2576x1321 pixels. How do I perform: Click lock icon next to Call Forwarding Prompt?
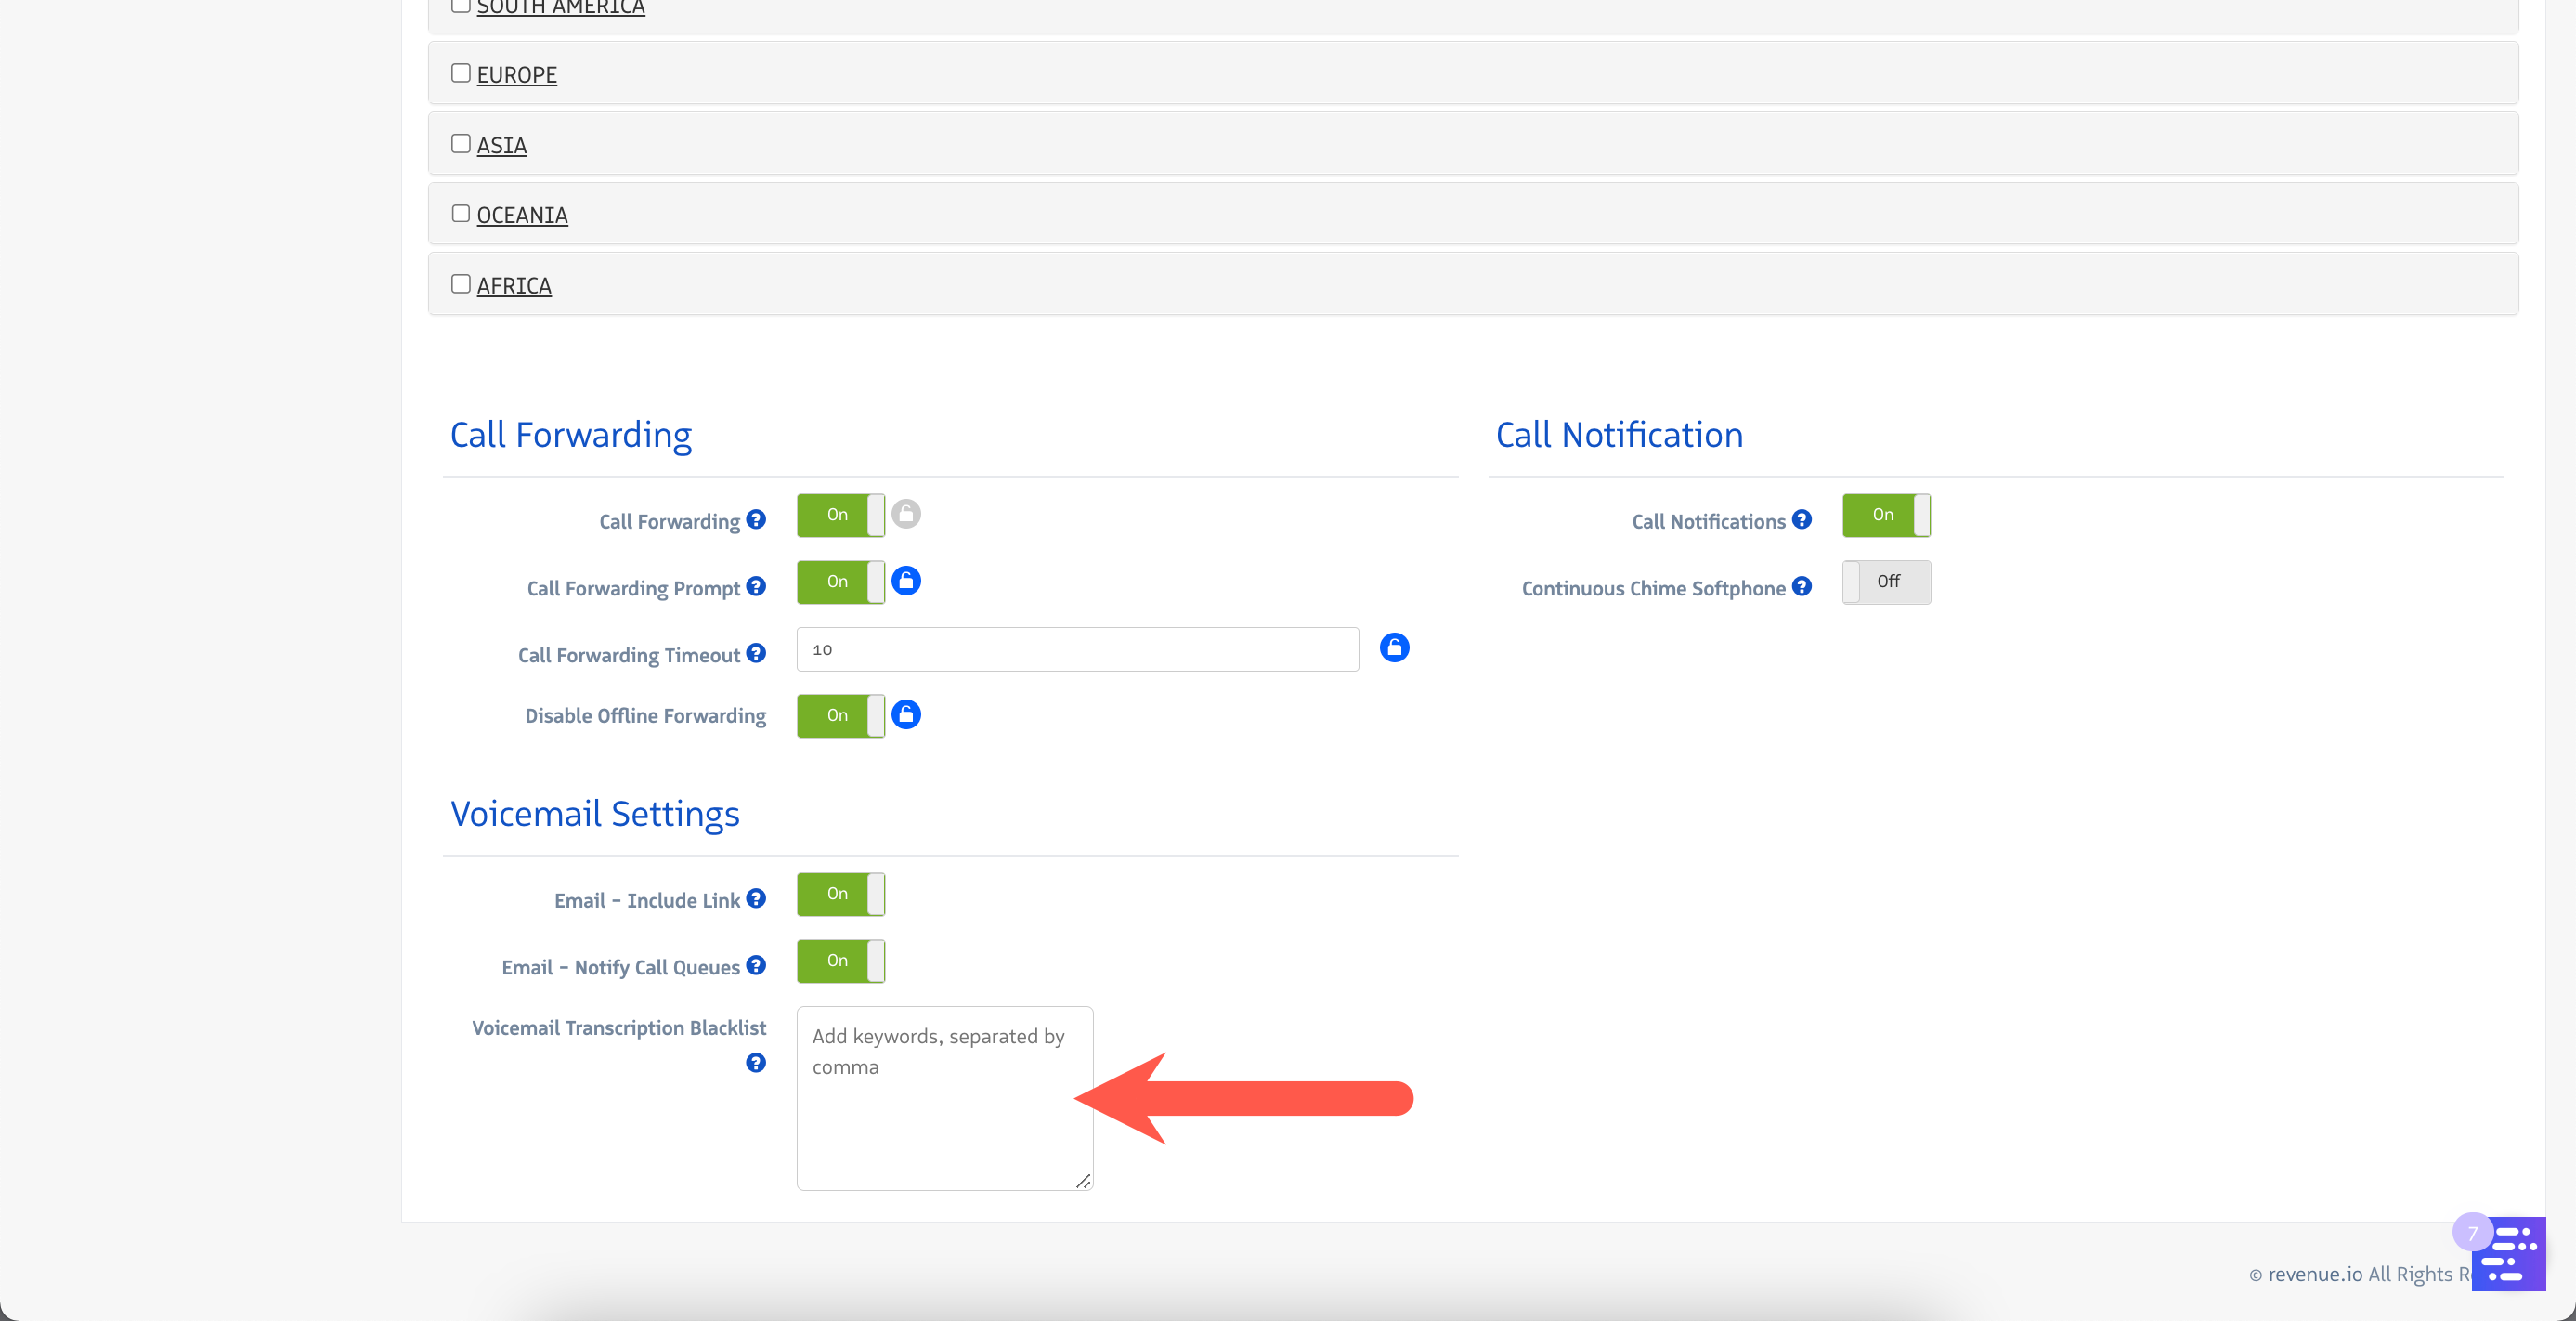906,581
